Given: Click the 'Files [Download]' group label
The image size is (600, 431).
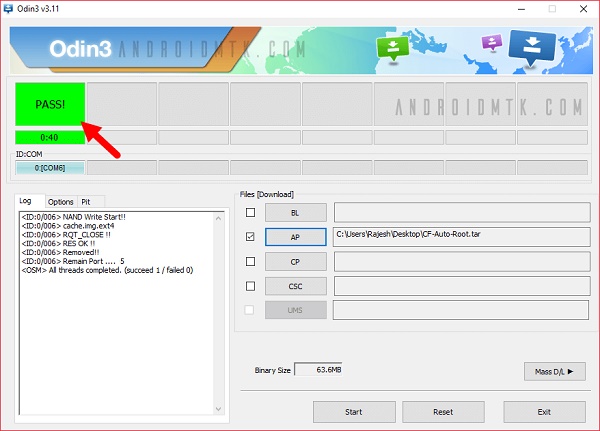Looking at the screenshot, I should point(267,194).
